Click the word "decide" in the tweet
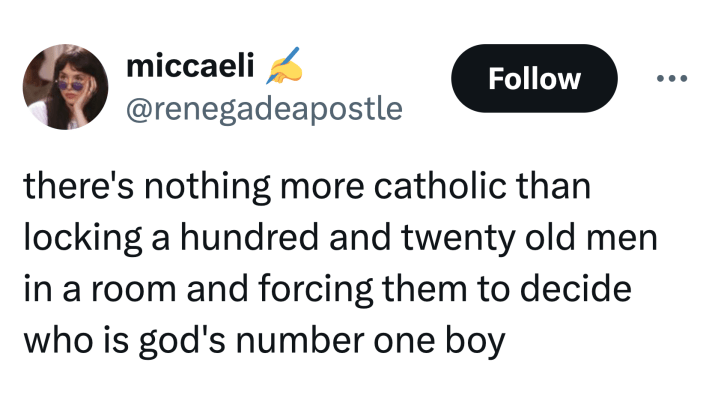The height and width of the screenshot is (401, 709). coord(583,290)
